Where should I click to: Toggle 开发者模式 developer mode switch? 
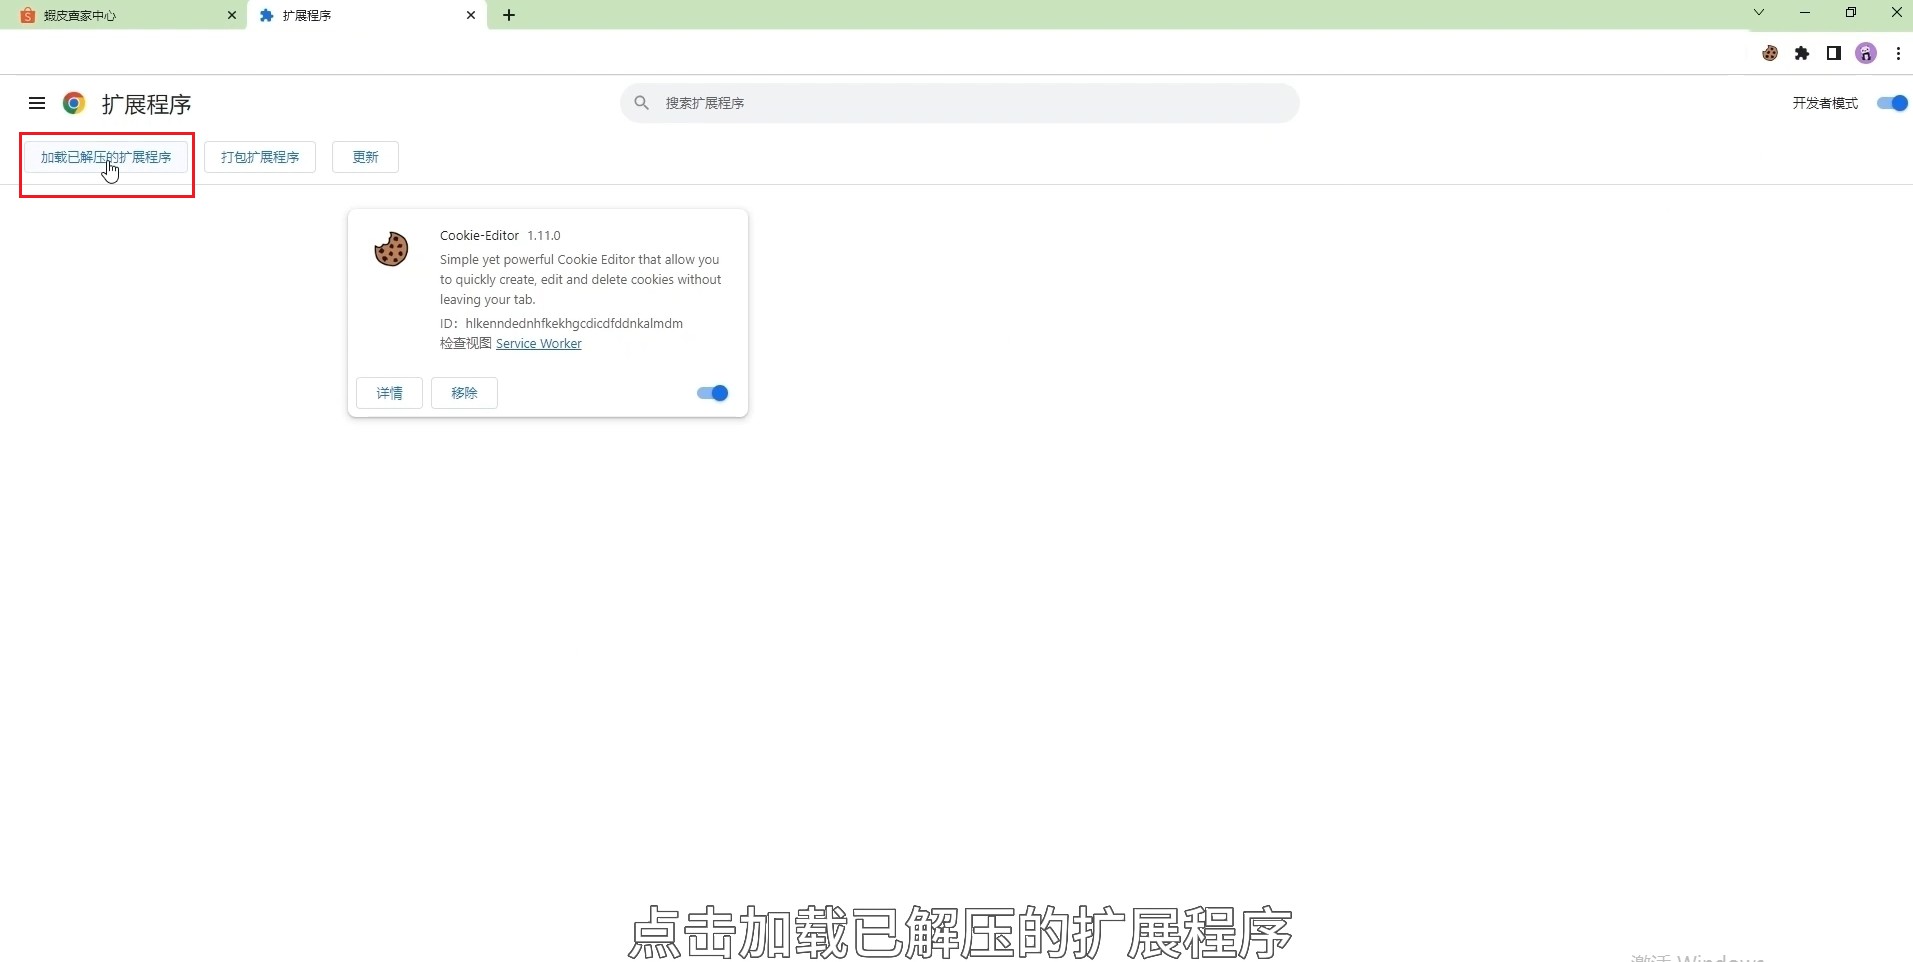(x=1892, y=103)
